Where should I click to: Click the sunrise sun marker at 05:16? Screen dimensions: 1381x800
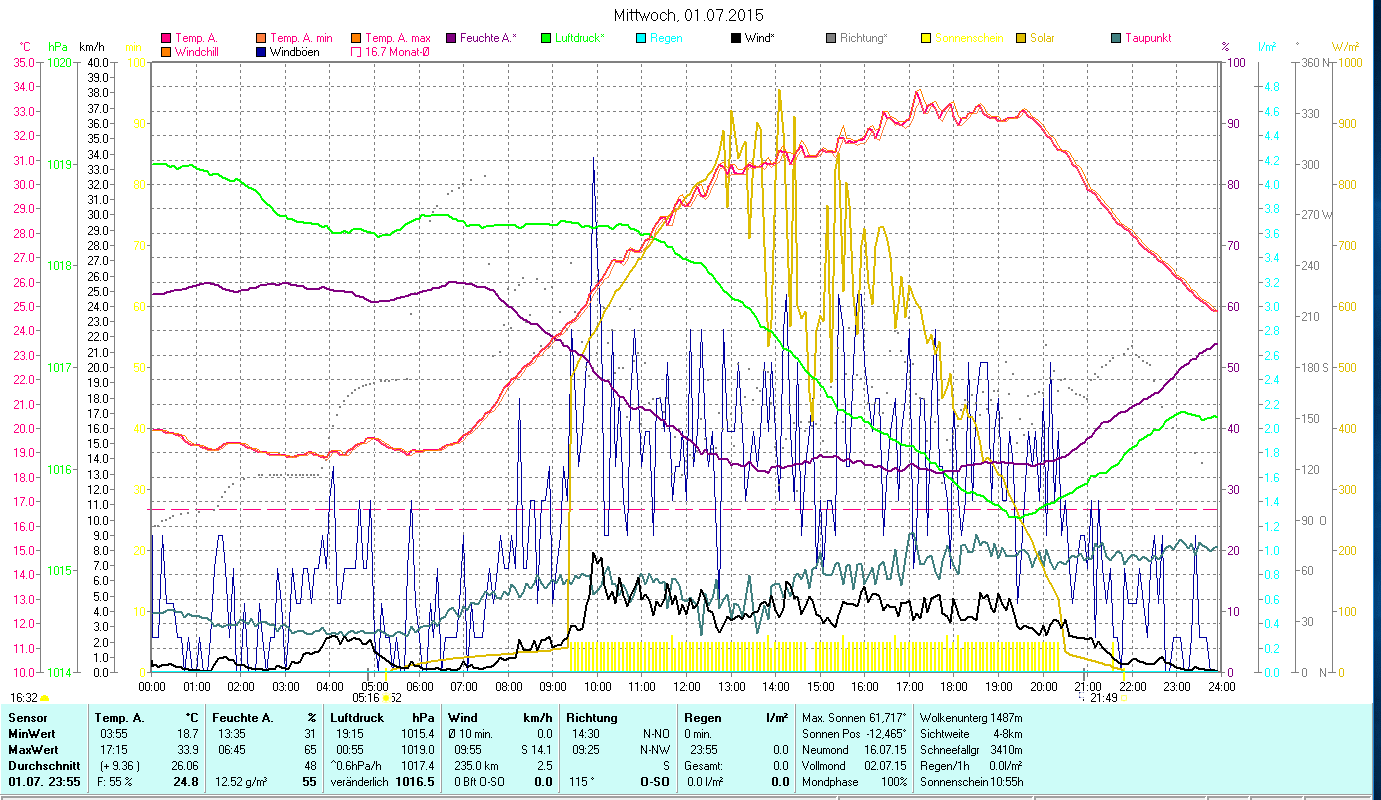pos(386,698)
